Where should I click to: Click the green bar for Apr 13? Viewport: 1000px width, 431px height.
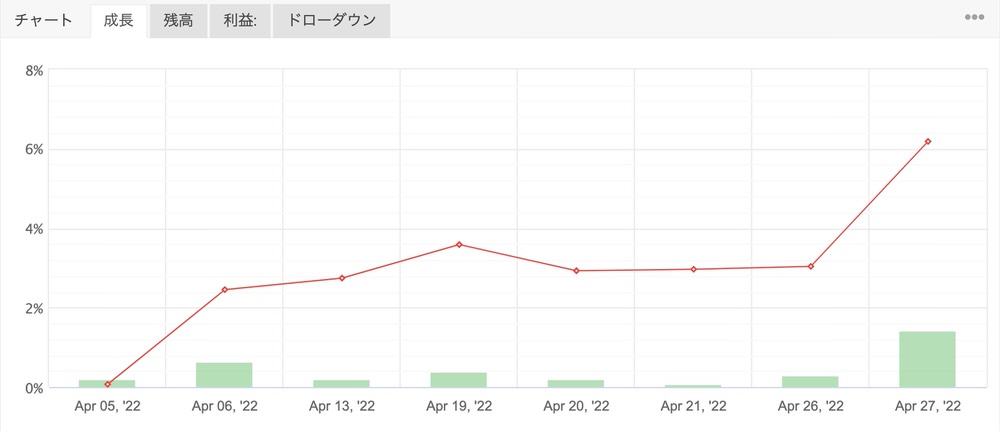(341, 383)
